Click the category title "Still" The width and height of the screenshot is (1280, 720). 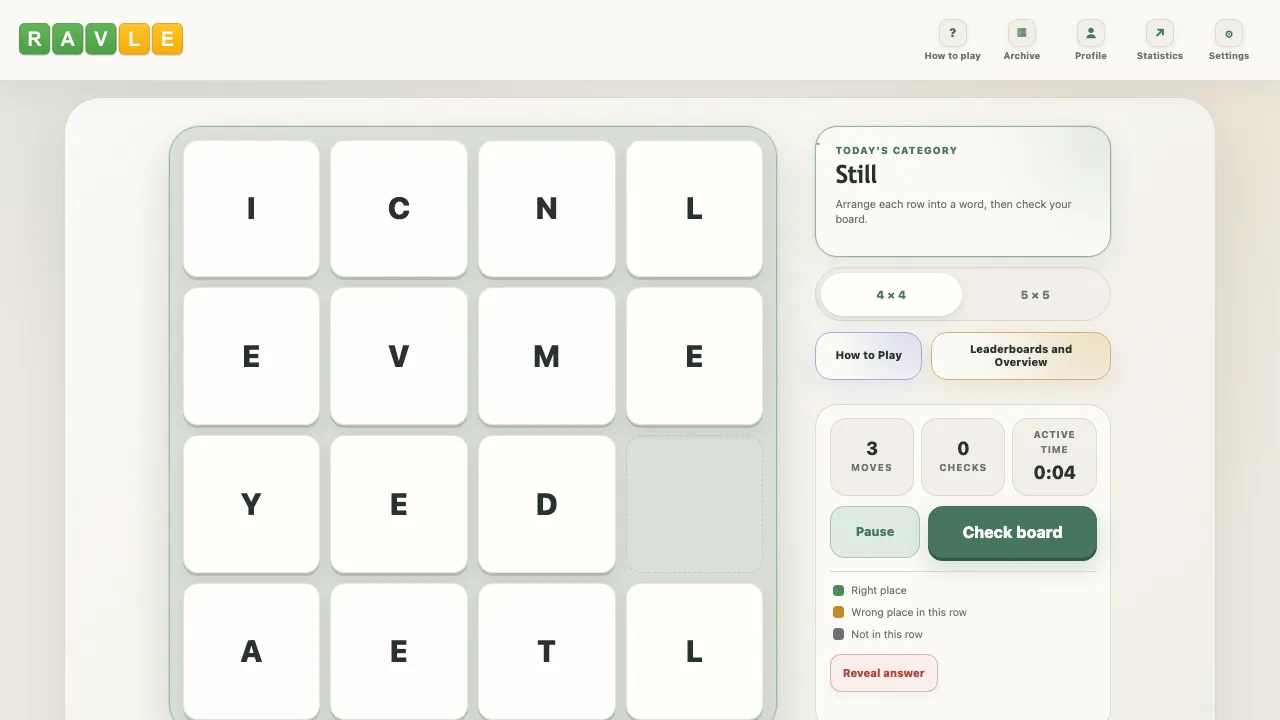pyautogui.click(x=856, y=175)
